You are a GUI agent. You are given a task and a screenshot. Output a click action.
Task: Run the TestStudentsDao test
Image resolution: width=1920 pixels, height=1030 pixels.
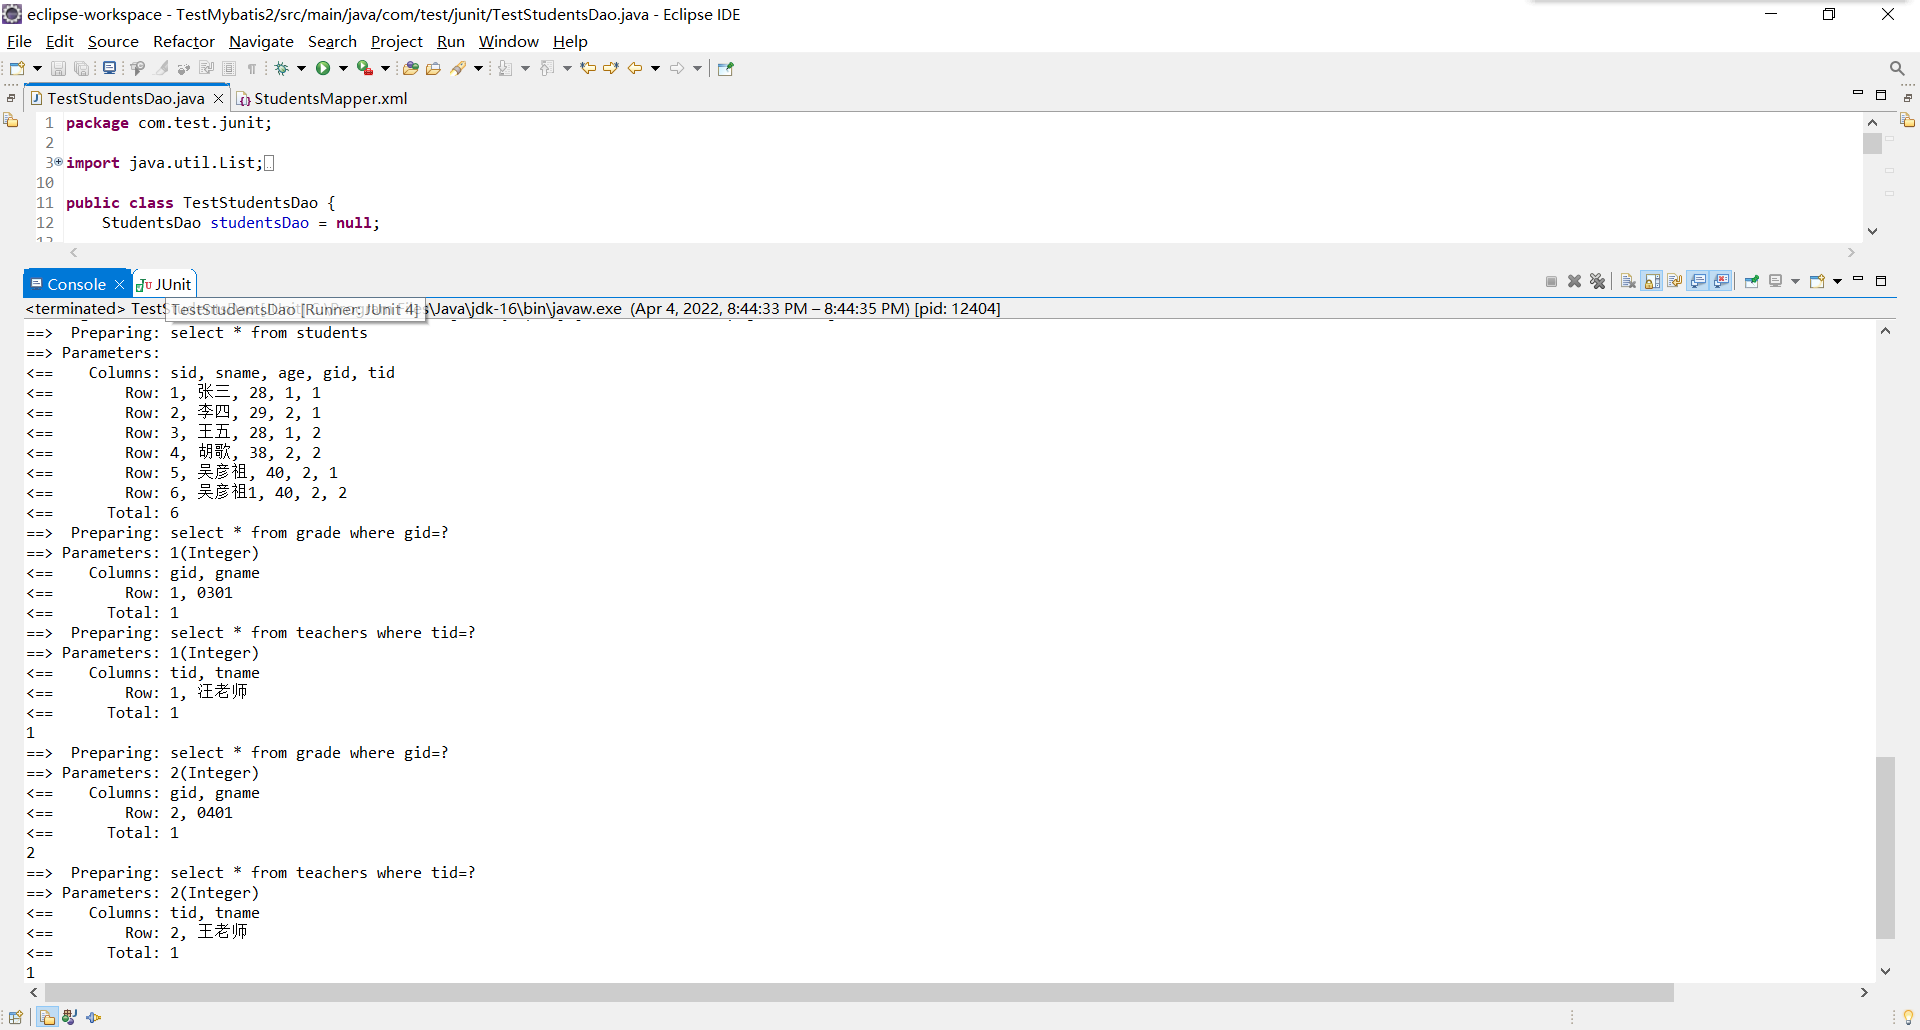323,68
